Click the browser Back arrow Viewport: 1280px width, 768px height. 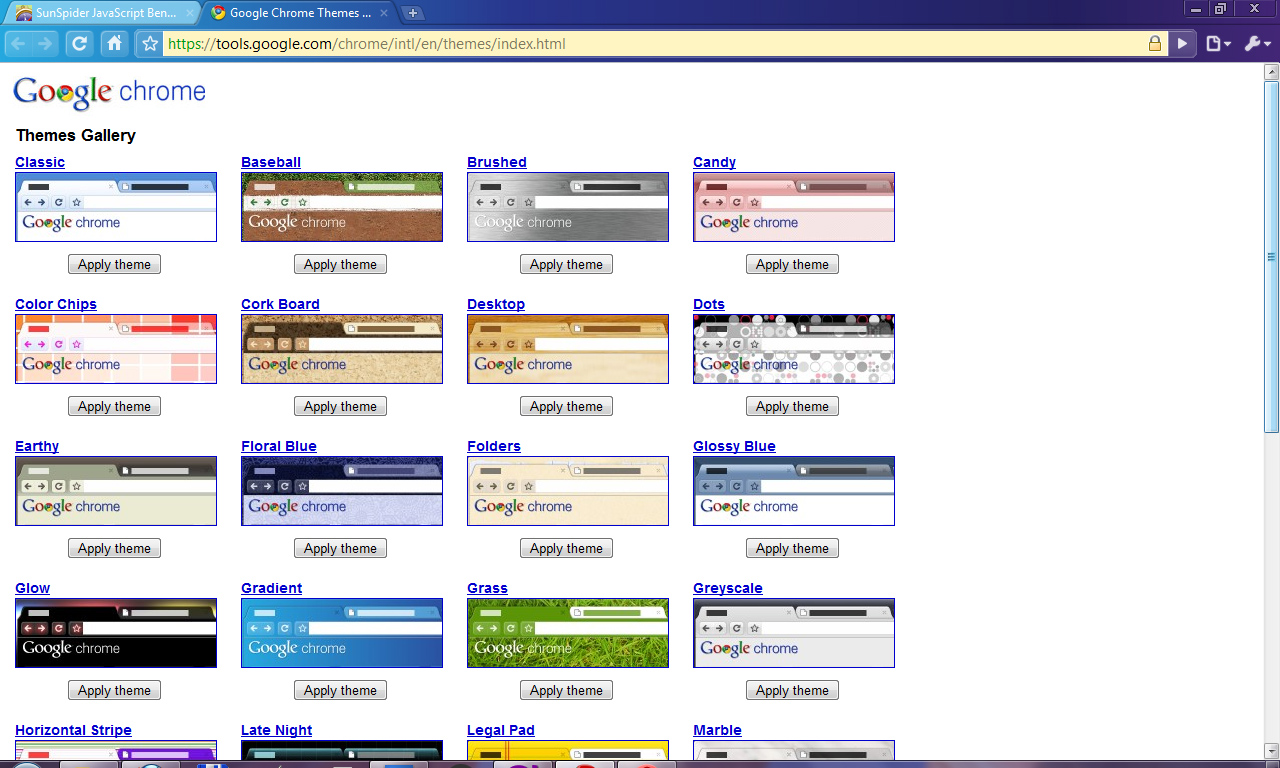pyautogui.click(x=18, y=44)
